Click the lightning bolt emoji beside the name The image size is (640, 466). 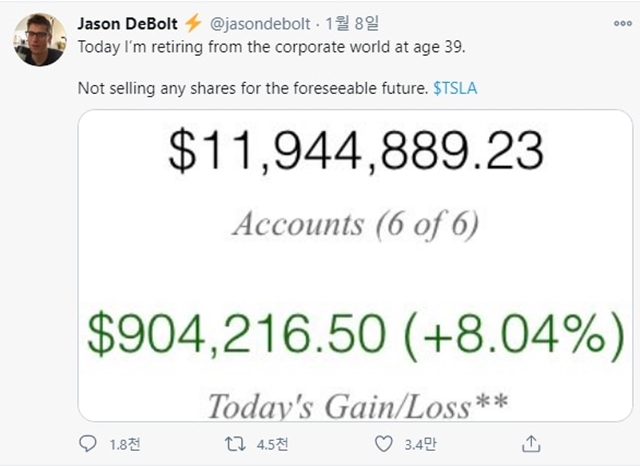point(194,22)
